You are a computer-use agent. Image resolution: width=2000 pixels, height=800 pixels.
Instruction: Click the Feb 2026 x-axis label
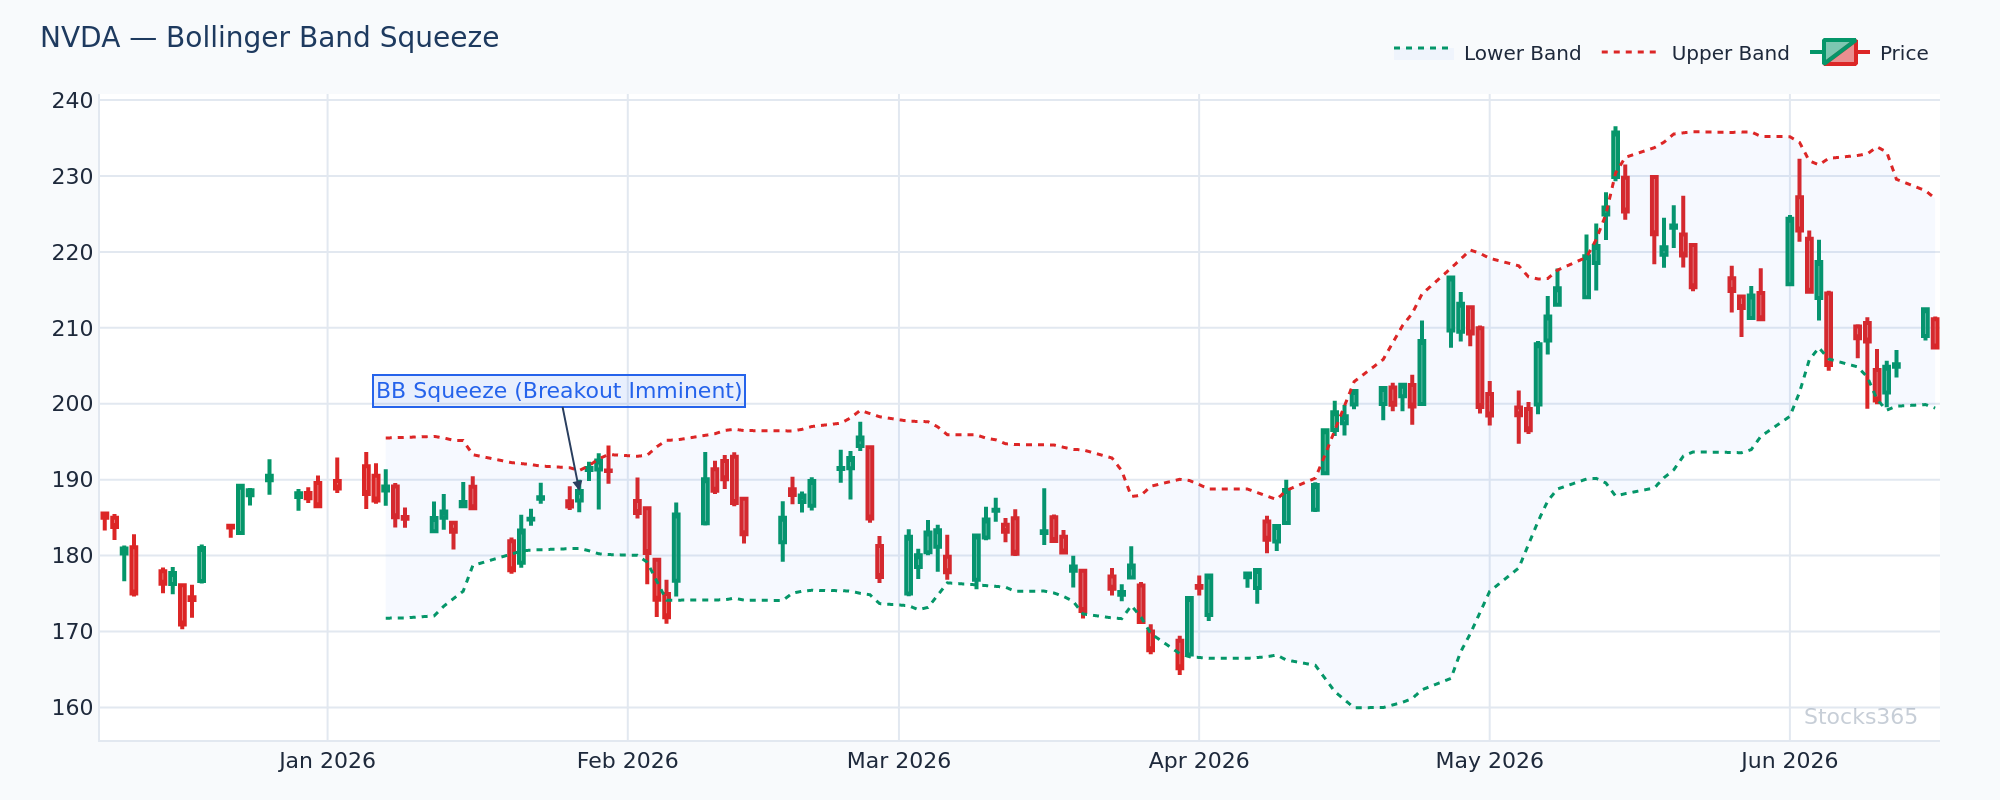(x=628, y=761)
